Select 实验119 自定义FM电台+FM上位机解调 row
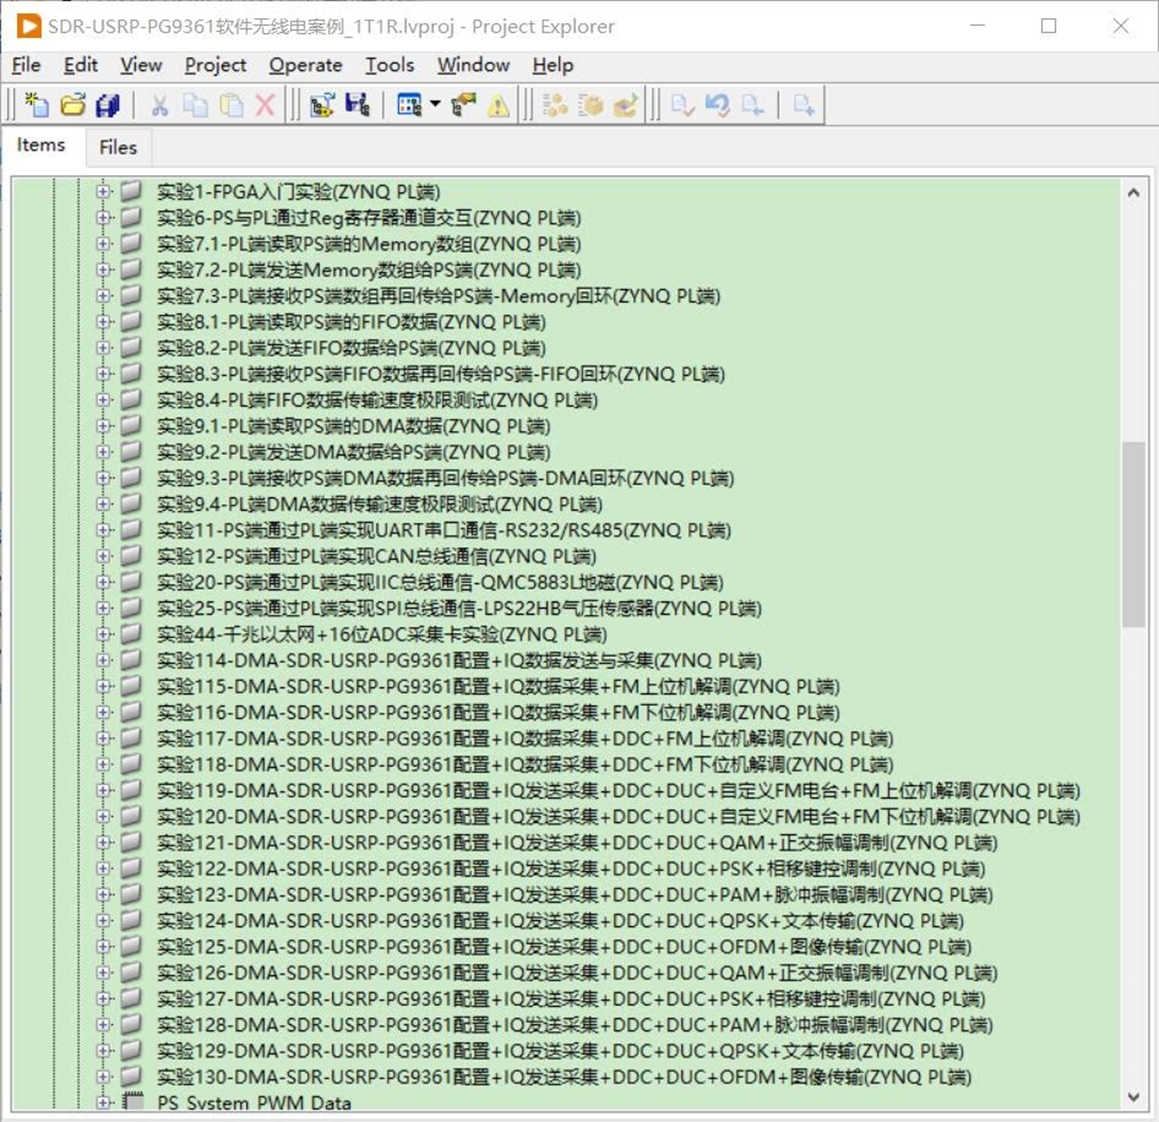The height and width of the screenshot is (1122, 1159). [x=619, y=790]
